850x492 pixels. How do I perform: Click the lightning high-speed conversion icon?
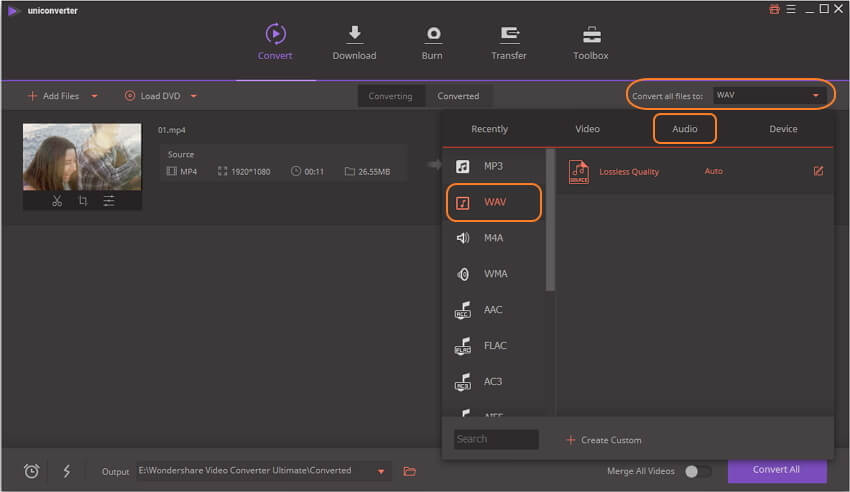tap(67, 471)
